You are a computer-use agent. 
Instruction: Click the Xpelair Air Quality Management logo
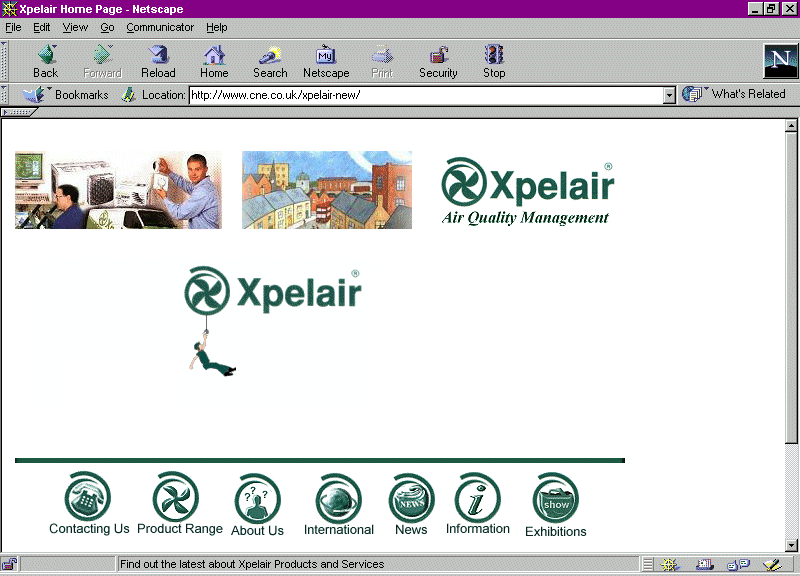click(x=528, y=191)
